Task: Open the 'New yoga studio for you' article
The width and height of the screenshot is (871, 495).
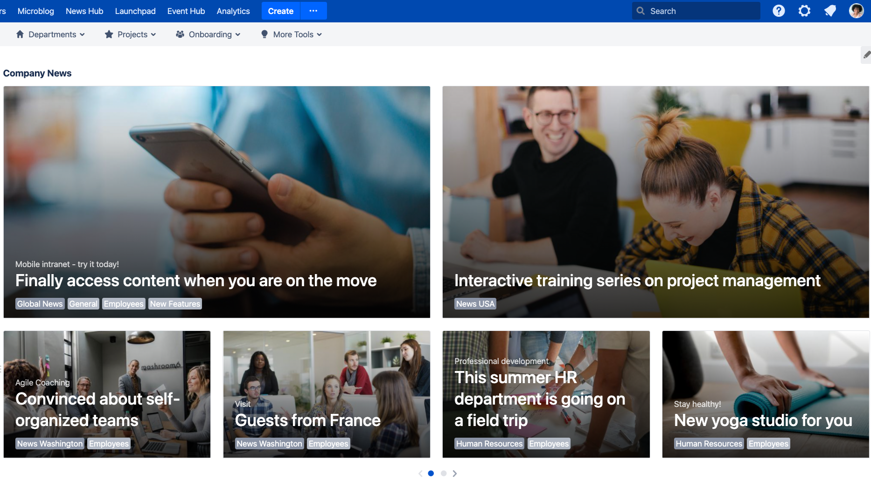Action: 763,421
